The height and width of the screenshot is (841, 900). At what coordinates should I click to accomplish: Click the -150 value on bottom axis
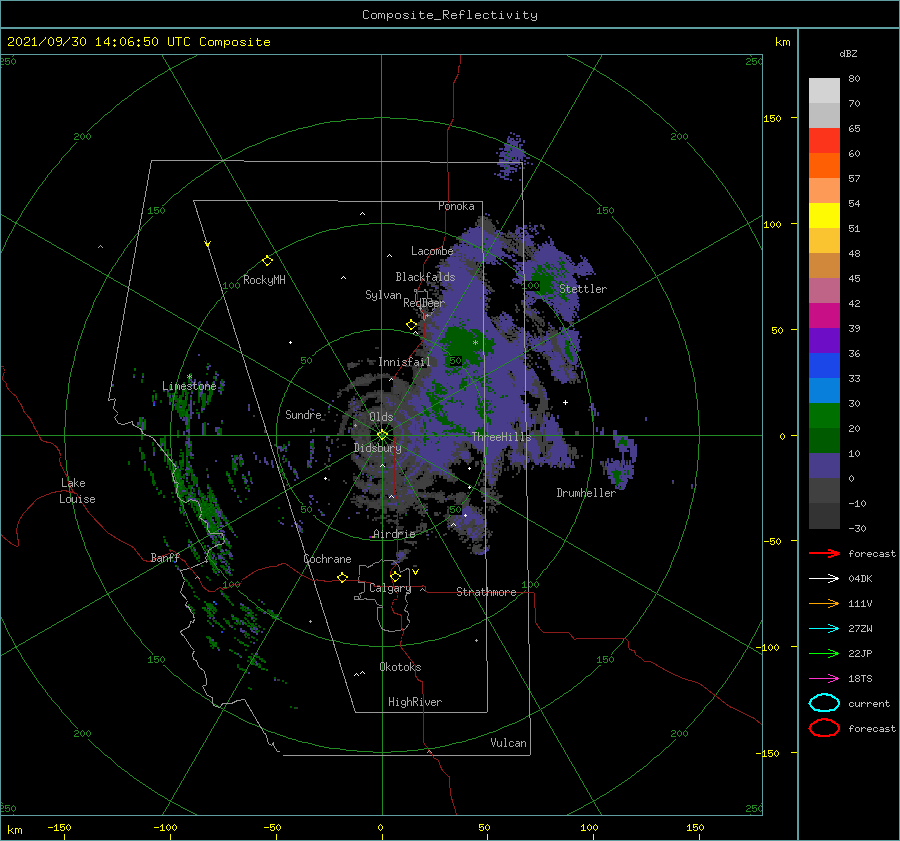[x=59, y=827]
